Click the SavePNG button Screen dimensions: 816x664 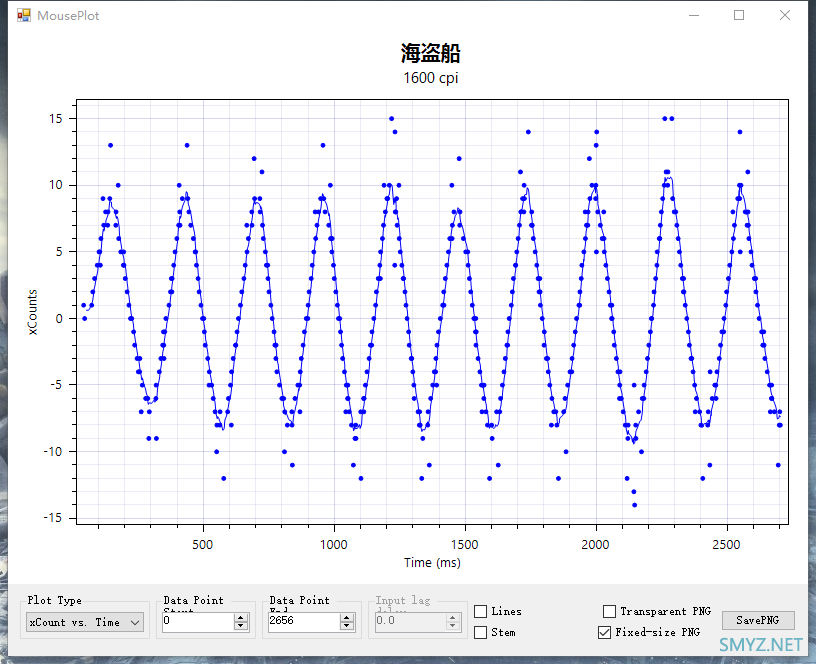point(758,620)
